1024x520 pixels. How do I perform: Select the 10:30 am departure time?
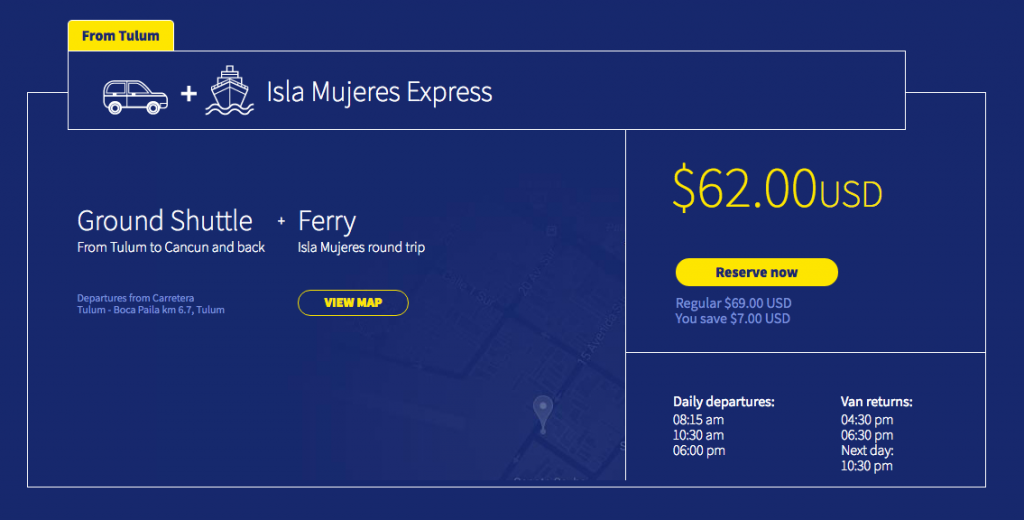698,435
